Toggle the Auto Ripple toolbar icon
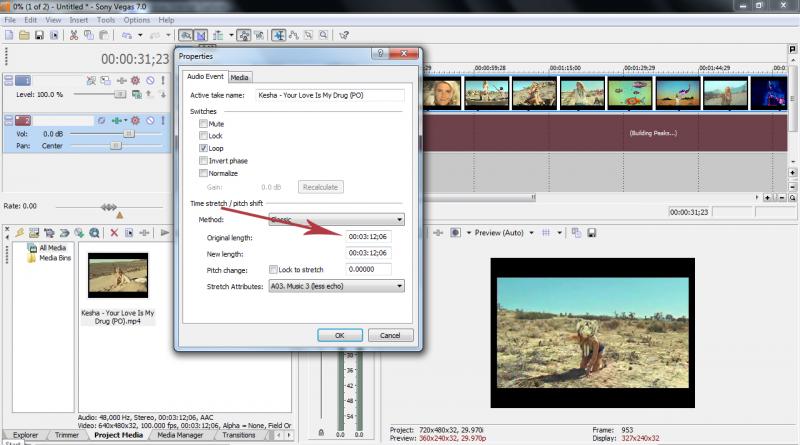The image size is (800, 445). (x=218, y=35)
